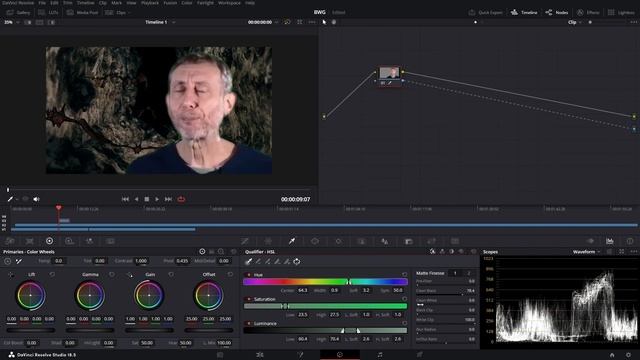Reset the Lift wheel

[52, 275]
